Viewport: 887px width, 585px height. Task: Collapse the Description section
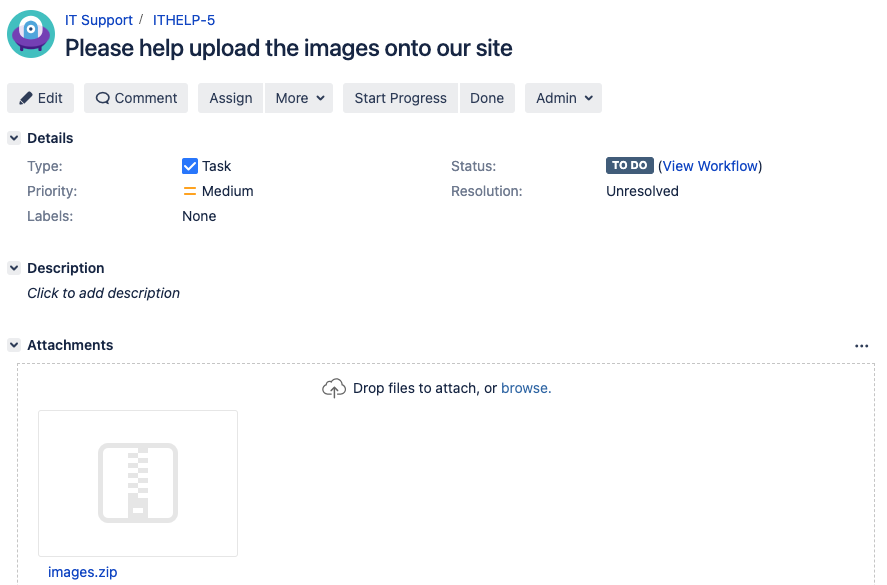pos(14,268)
